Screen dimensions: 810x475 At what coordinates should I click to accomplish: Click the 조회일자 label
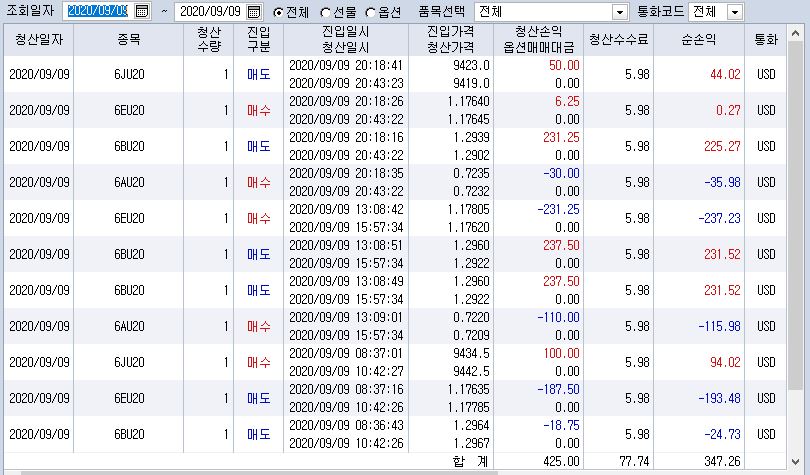tap(30, 11)
